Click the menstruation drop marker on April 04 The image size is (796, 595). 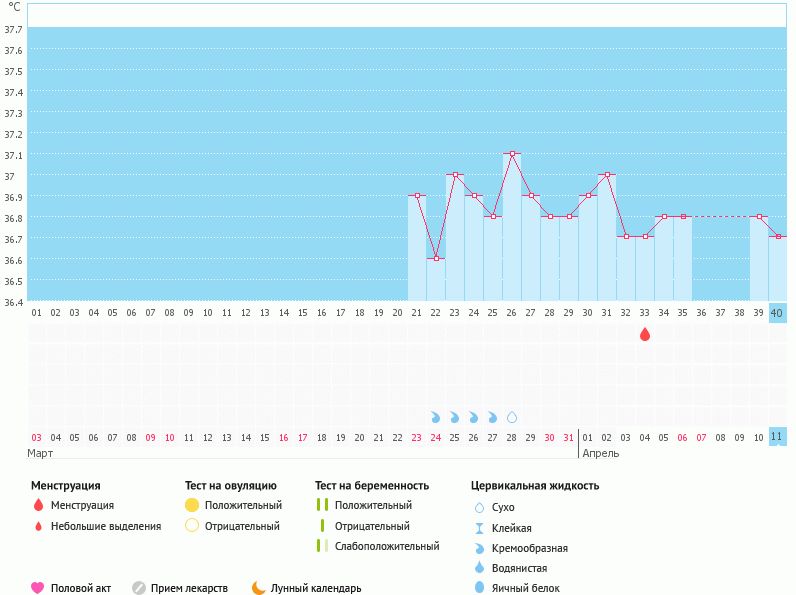[x=645, y=334]
